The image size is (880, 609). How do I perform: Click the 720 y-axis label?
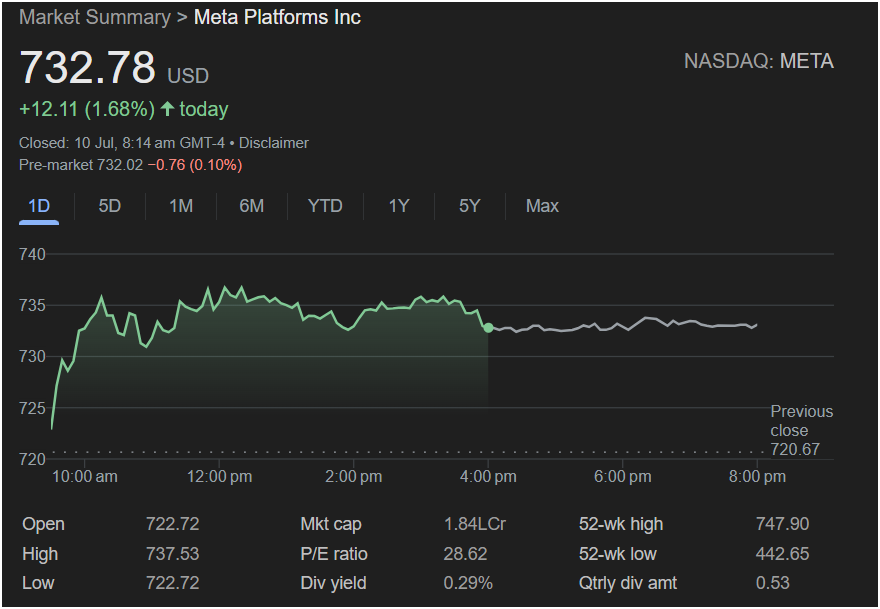click(x=32, y=460)
